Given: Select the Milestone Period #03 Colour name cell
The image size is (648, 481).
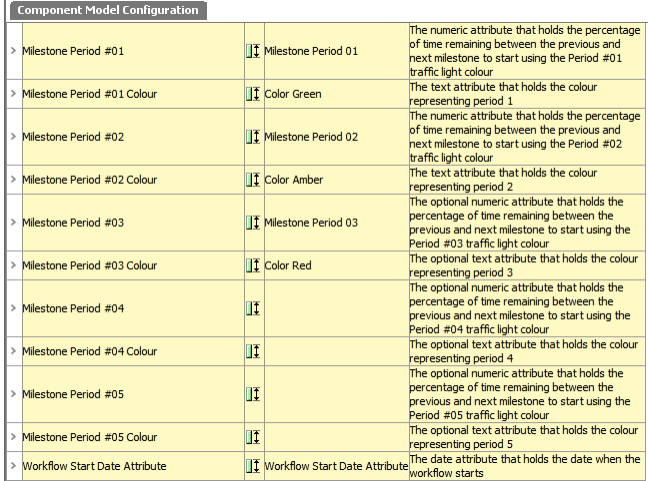Looking at the screenshot, I should coord(133,265).
